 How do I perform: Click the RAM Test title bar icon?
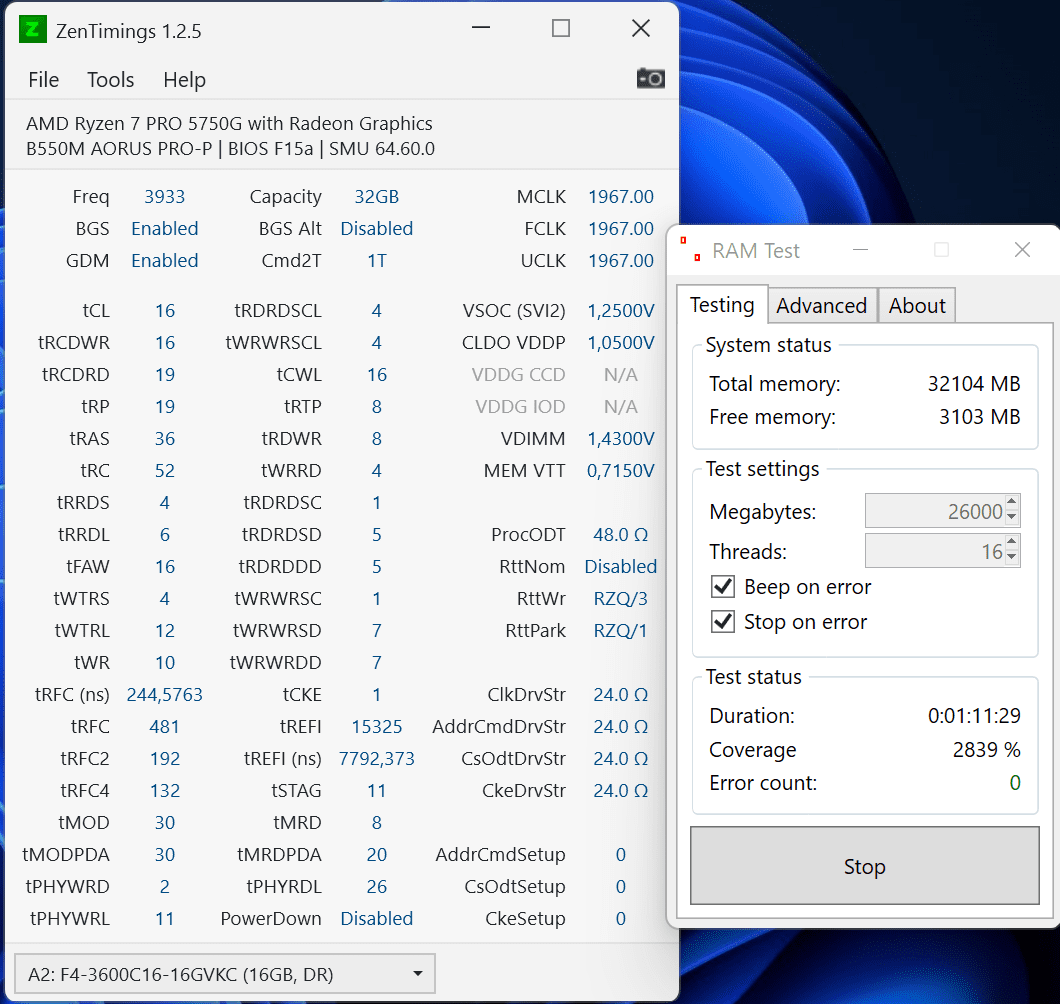point(690,249)
